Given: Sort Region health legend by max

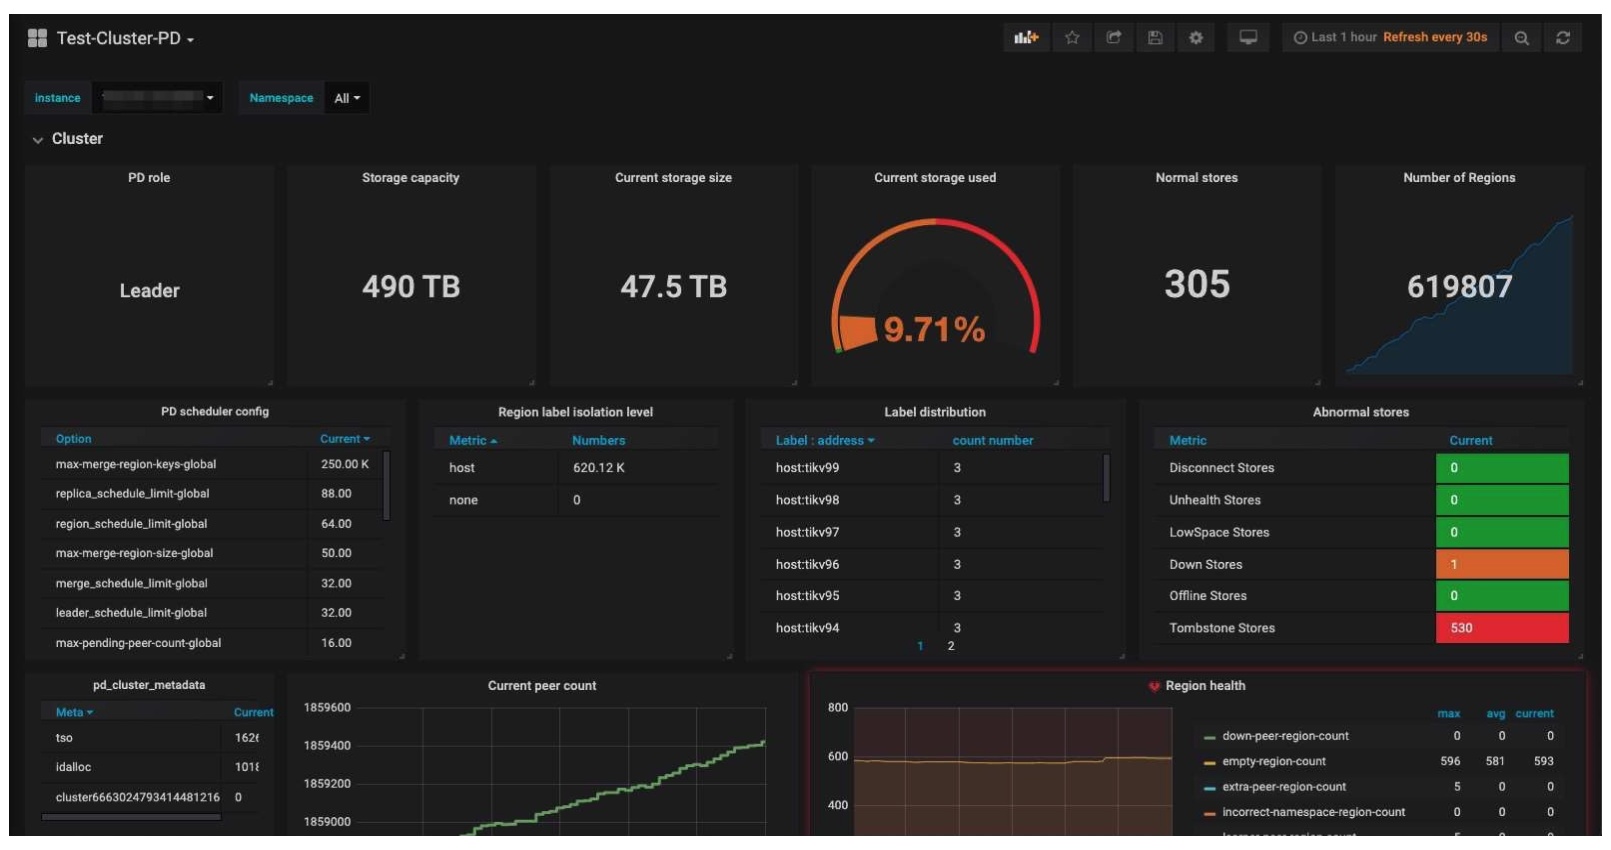Looking at the screenshot, I should 1449,714.
